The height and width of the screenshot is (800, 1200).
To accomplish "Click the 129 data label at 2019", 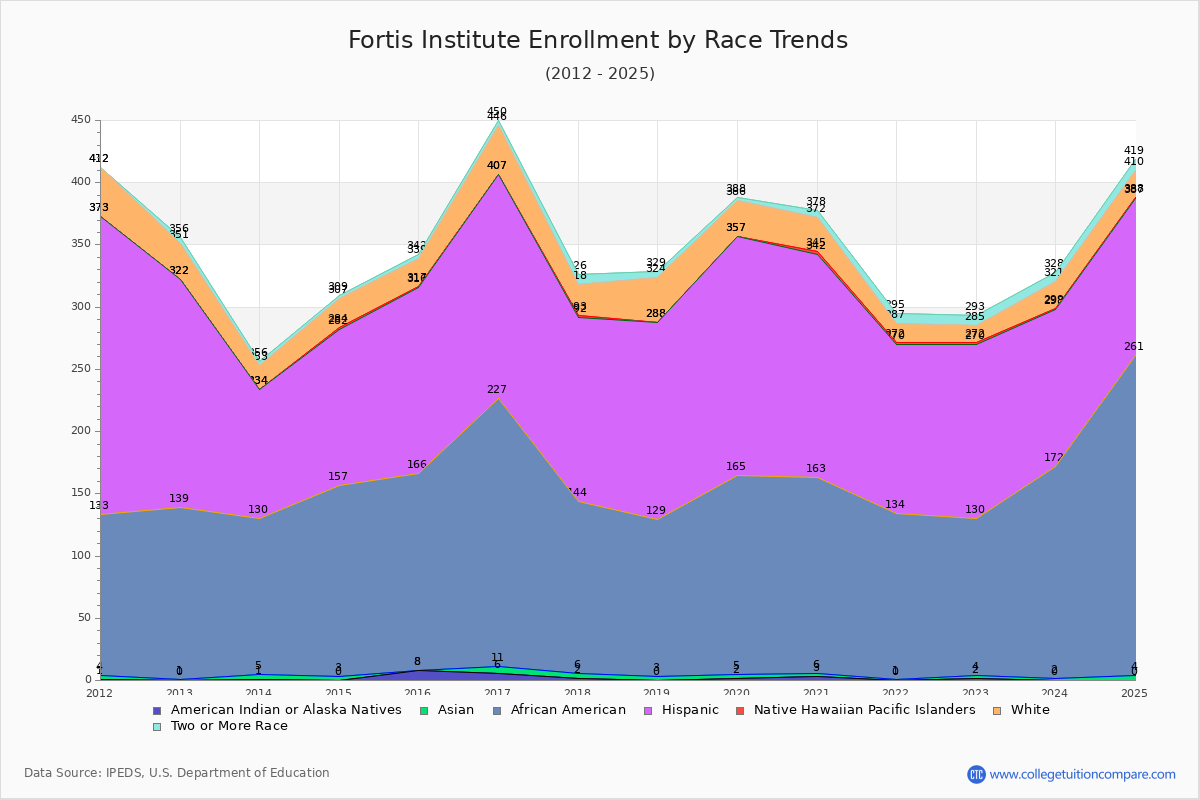I will (x=656, y=511).
